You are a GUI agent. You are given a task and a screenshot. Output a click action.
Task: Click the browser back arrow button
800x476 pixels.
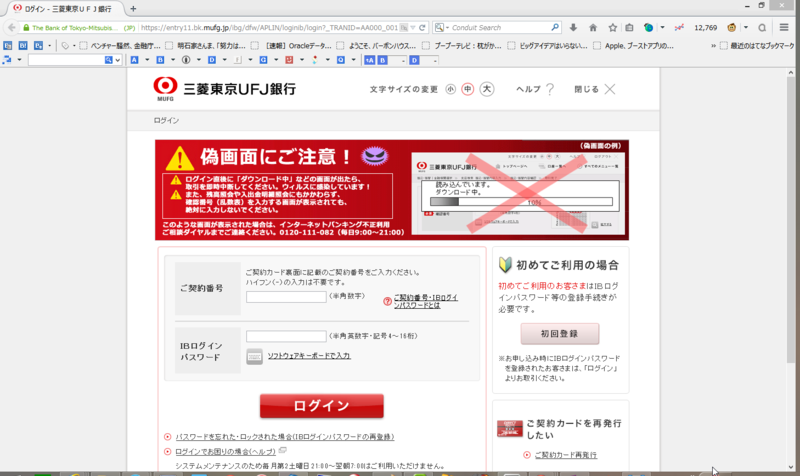11,28
